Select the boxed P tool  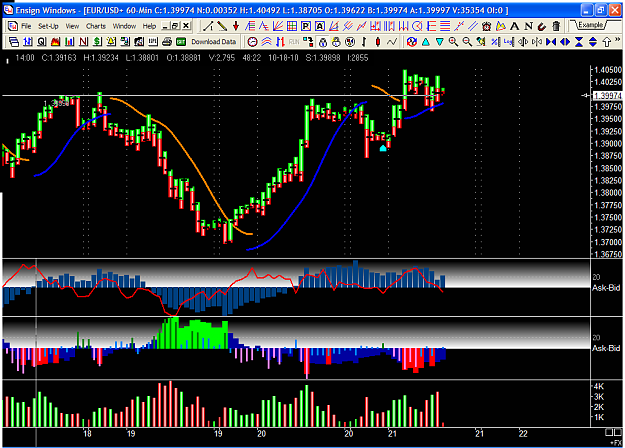306,26
